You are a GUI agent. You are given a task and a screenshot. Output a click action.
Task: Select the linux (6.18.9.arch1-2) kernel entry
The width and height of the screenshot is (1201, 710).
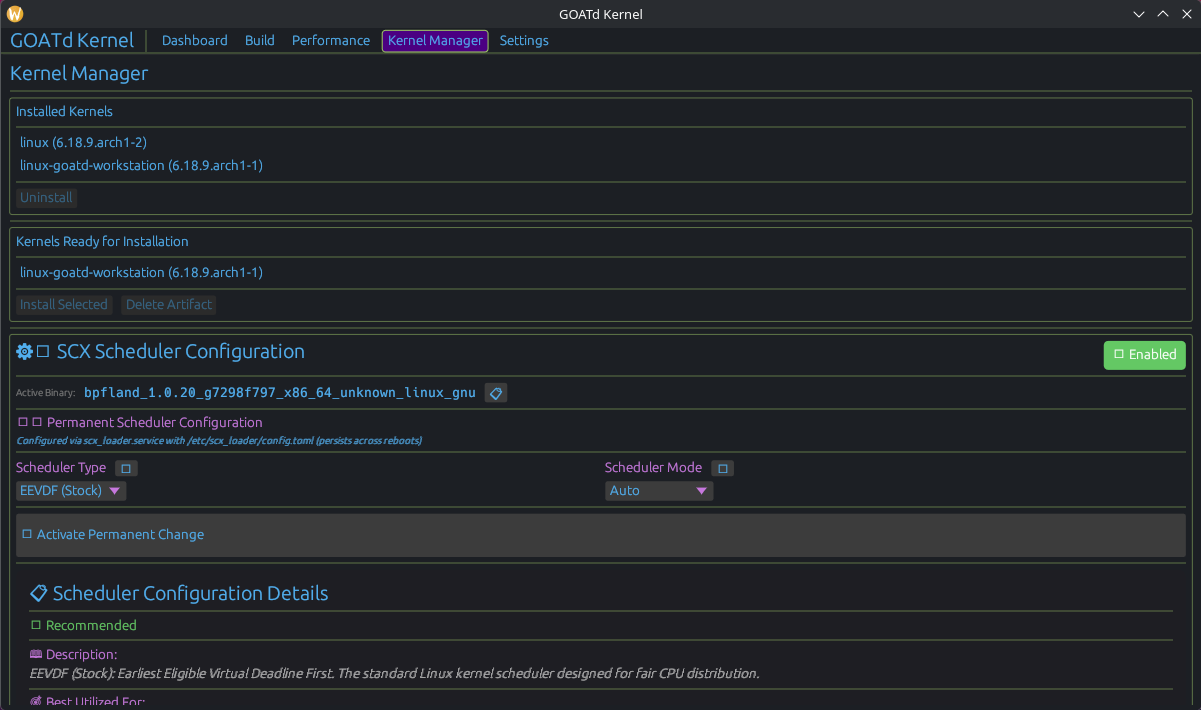pos(83,143)
